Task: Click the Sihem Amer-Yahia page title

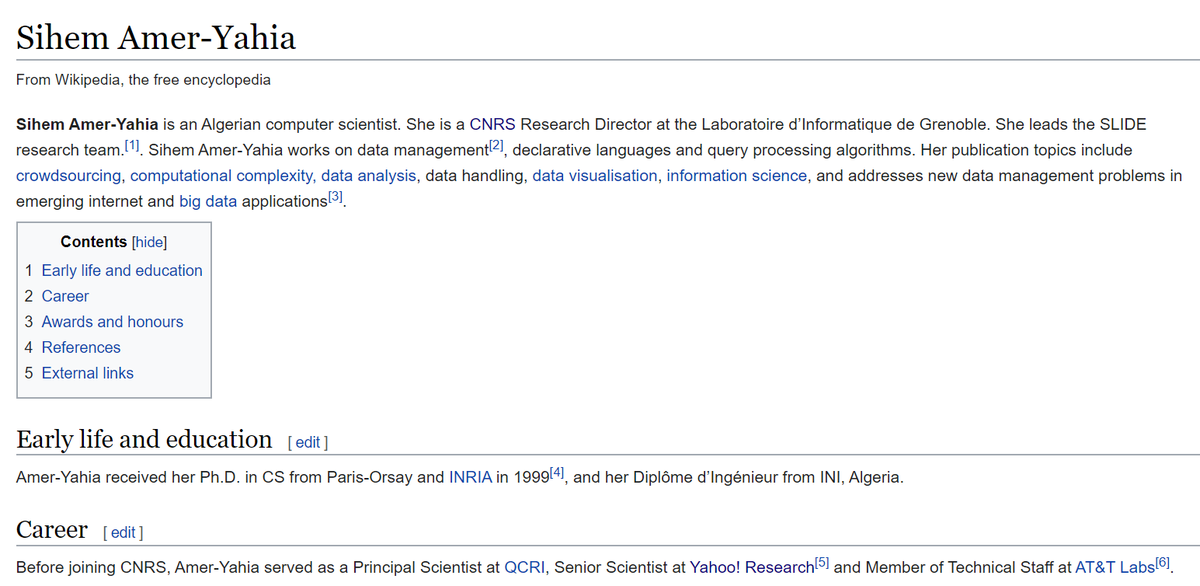Action: pyautogui.click(x=156, y=38)
